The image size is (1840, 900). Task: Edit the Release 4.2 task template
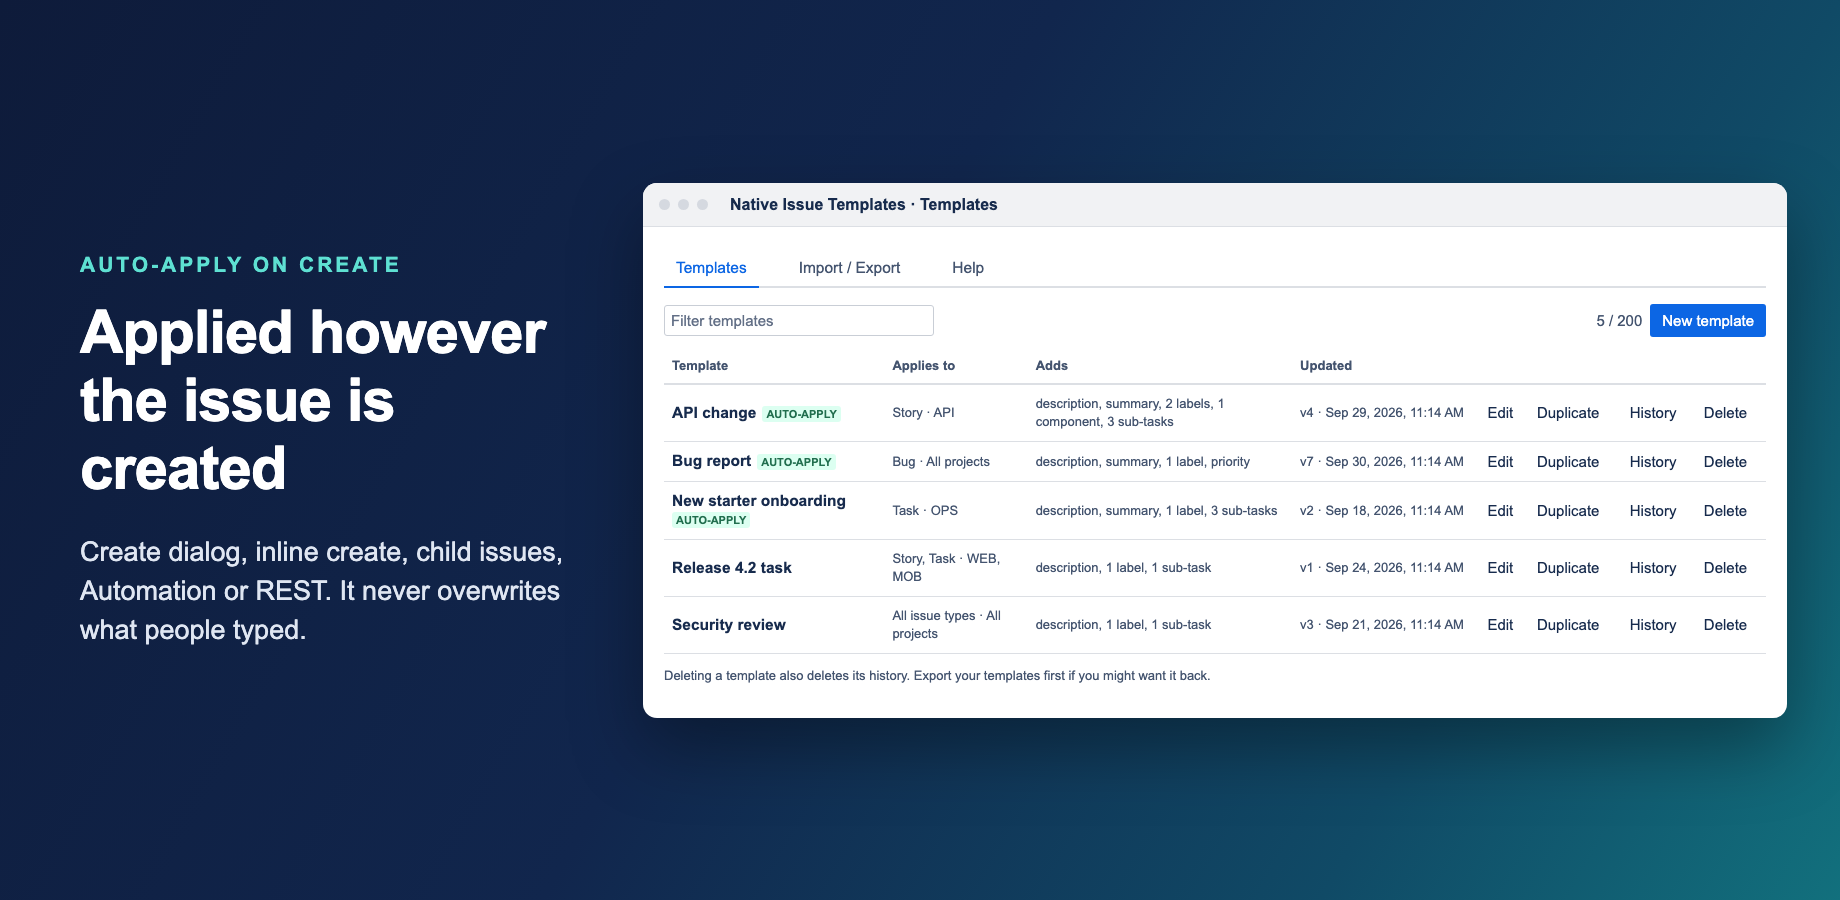coord(1500,568)
